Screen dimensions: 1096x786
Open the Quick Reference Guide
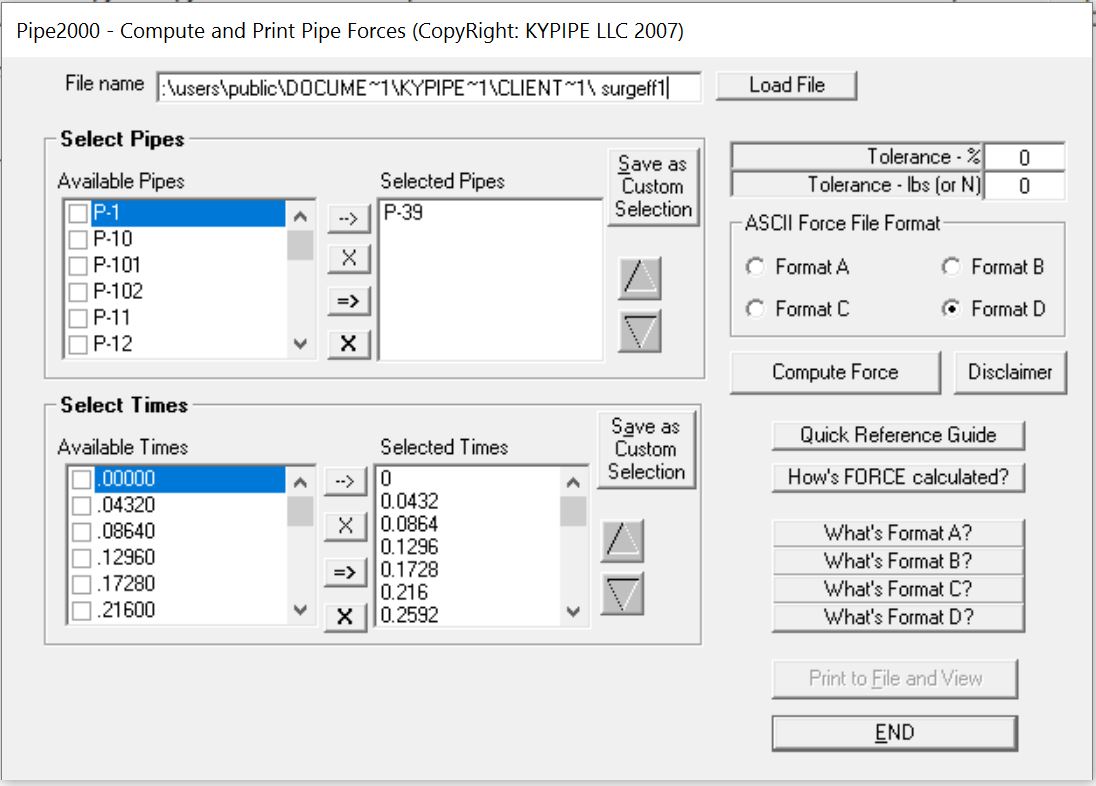point(898,435)
